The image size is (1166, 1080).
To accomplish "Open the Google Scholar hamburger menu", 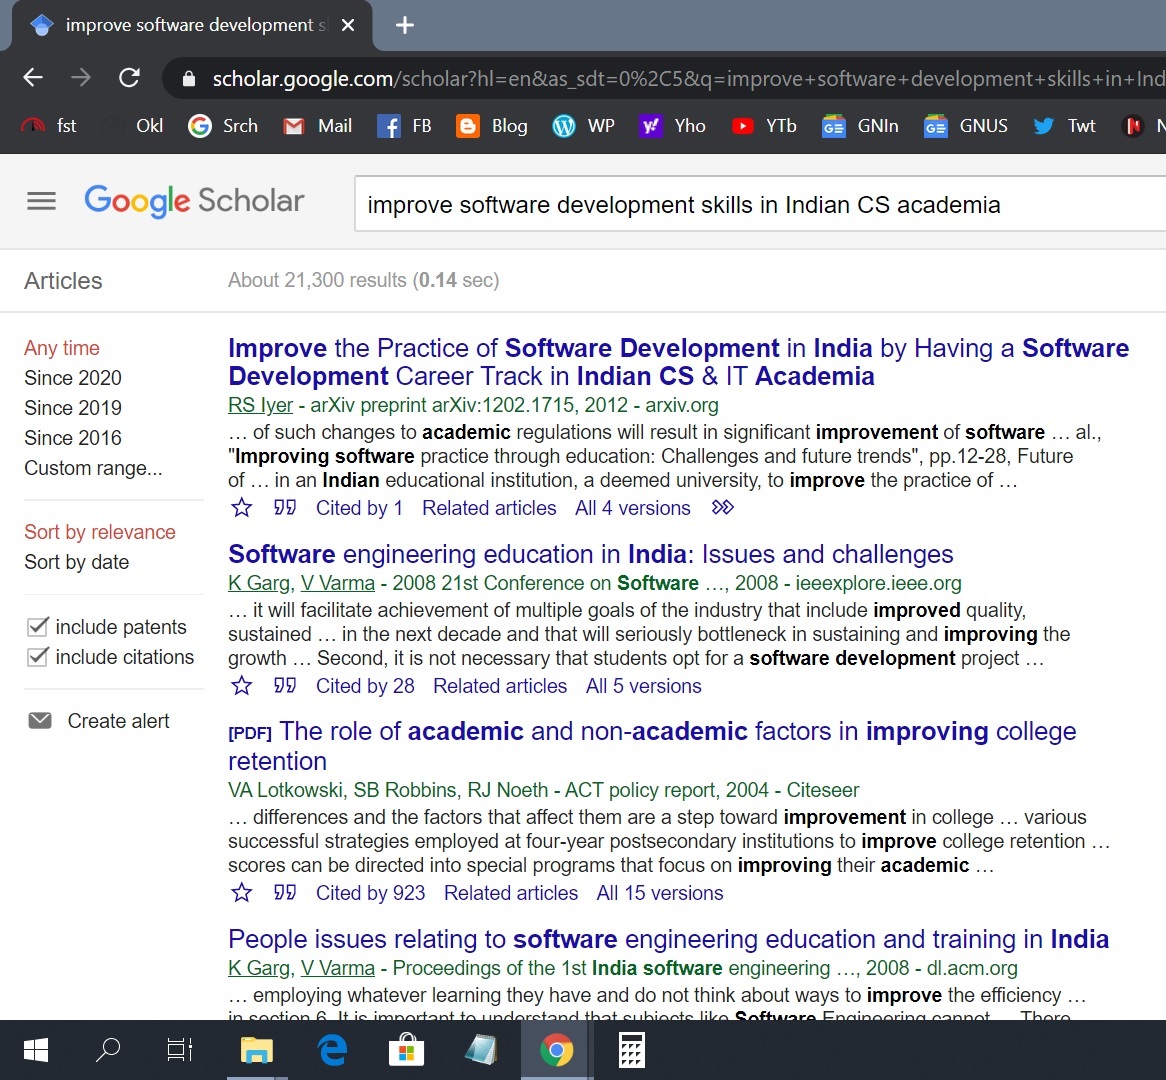I will tap(41, 201).
